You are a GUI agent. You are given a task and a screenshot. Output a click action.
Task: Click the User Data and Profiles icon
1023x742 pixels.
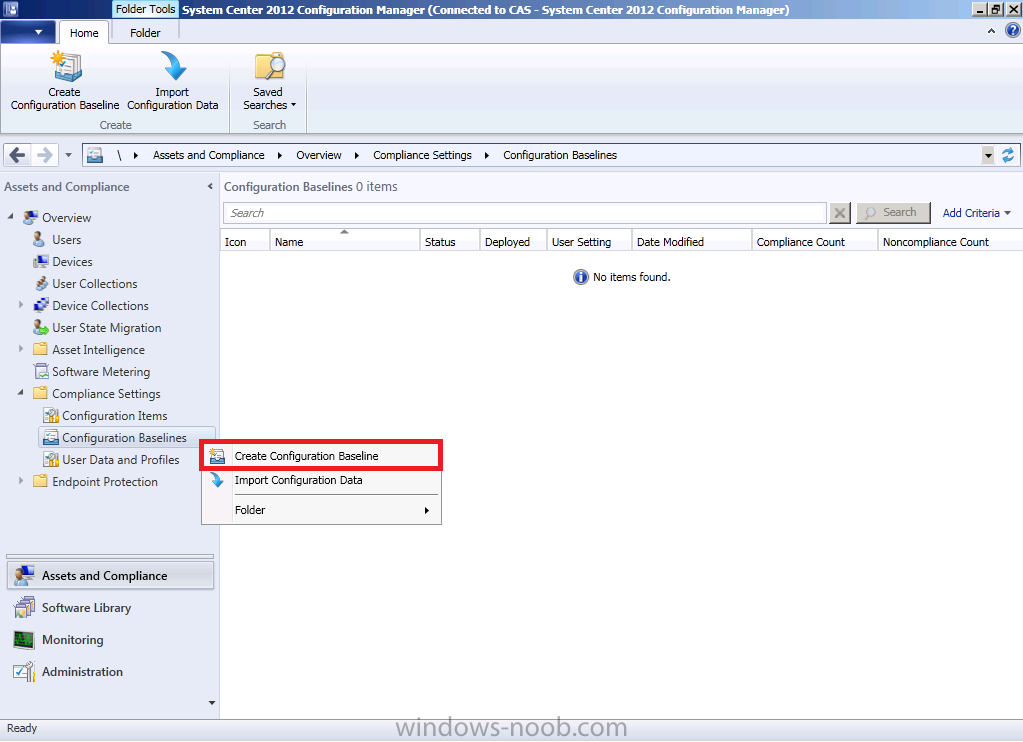click(51, 459)
